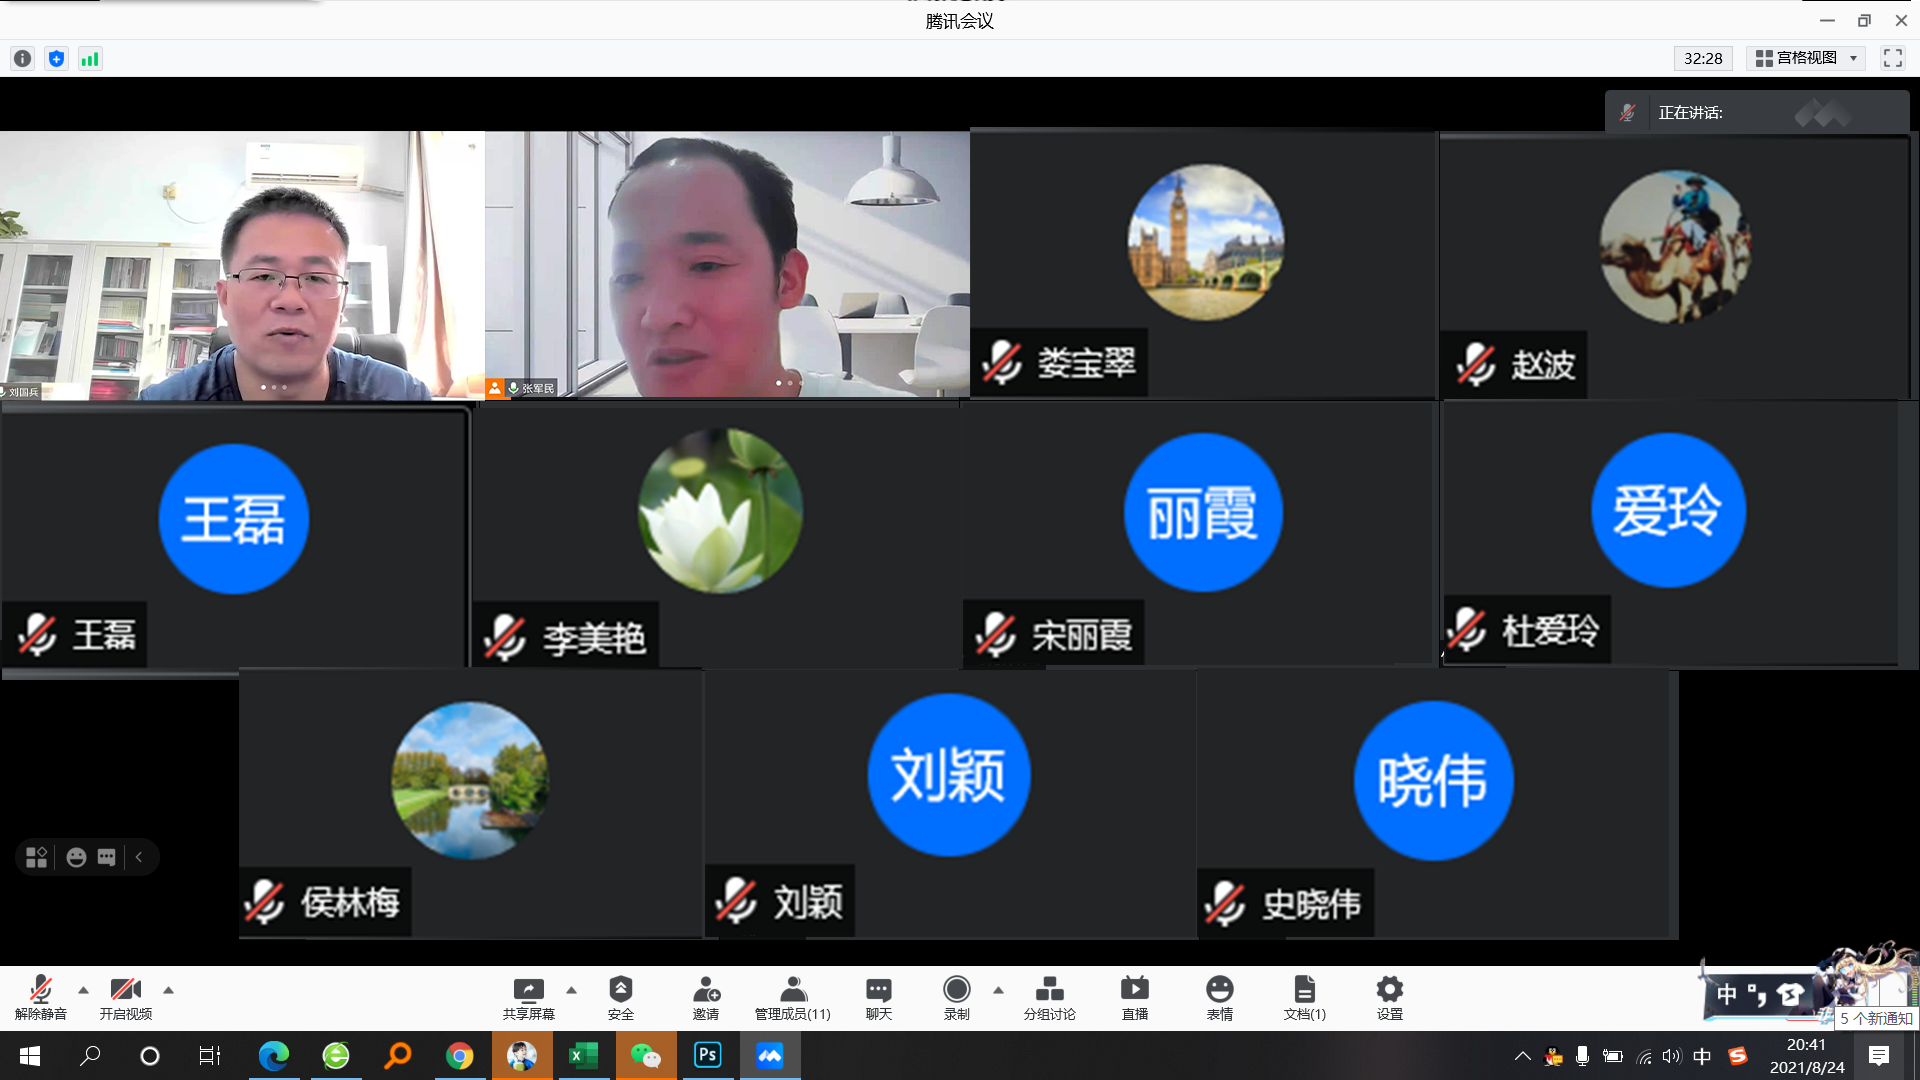The width and height of the screenshot is (1920, 1080).
Task: Click the meeting info icon
Action: pos(22,59)
